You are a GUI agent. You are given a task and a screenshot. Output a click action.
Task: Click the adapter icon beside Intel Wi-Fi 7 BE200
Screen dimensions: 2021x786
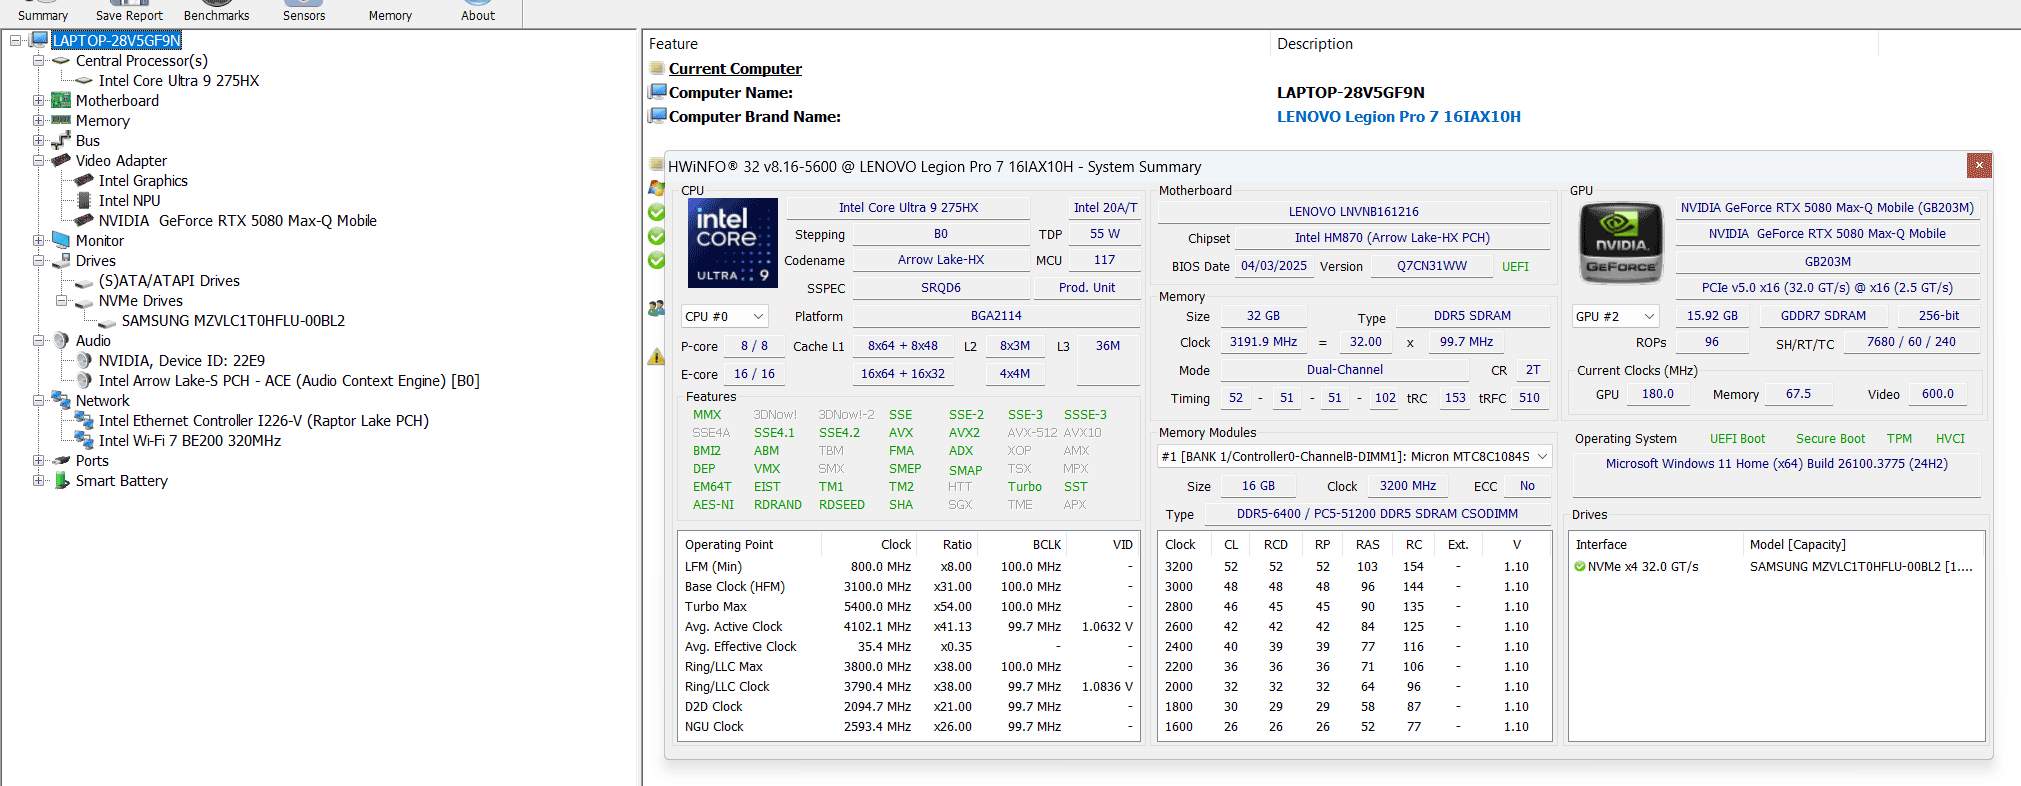point(84,440)
